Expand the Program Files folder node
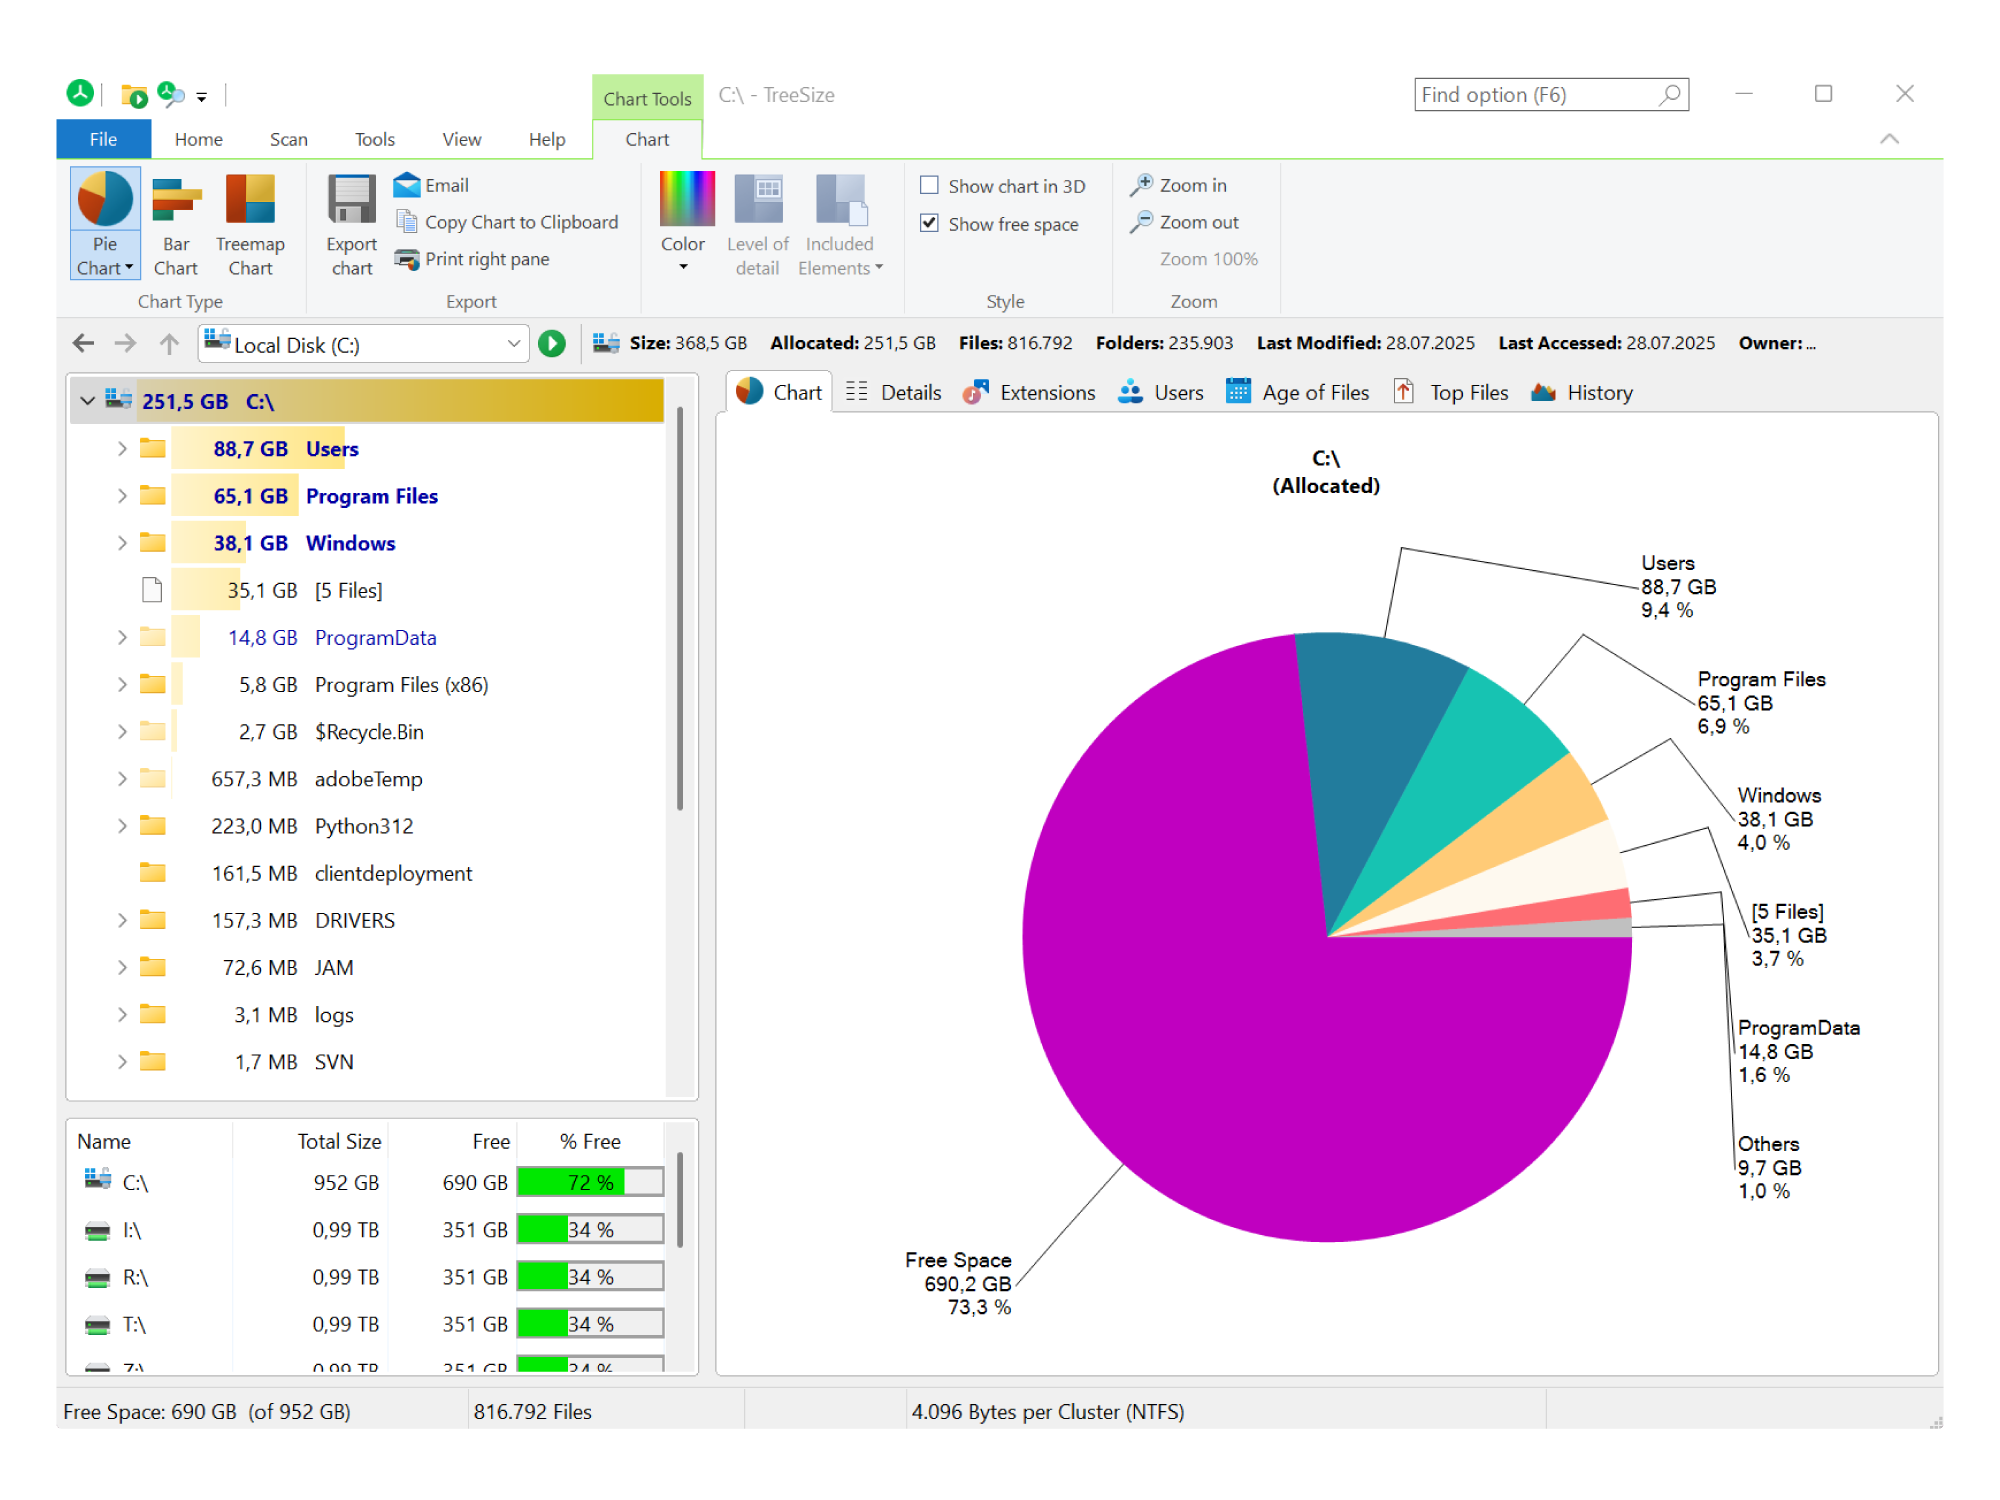This screenshot has width=2000, height=1500. pos(121,496)
